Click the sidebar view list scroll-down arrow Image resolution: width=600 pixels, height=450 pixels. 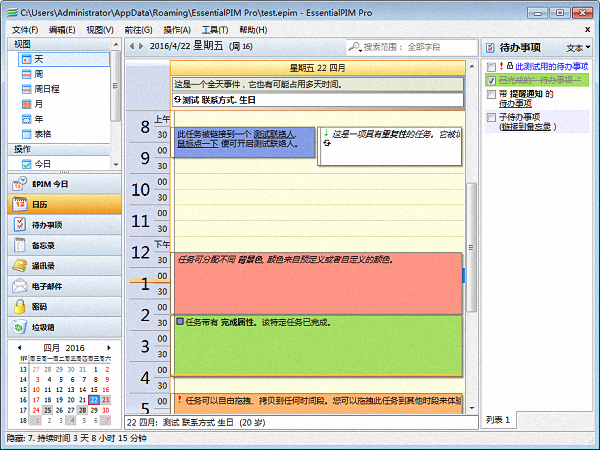116,165
